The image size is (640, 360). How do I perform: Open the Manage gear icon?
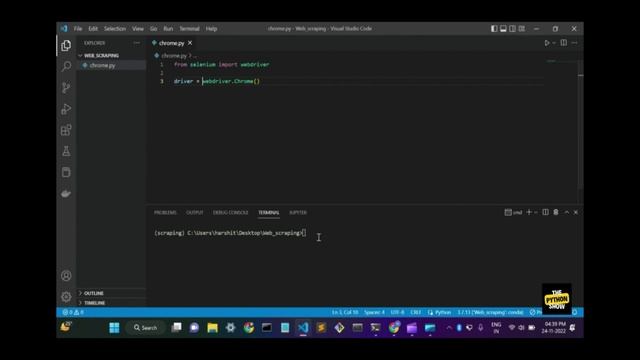point(66,297)
